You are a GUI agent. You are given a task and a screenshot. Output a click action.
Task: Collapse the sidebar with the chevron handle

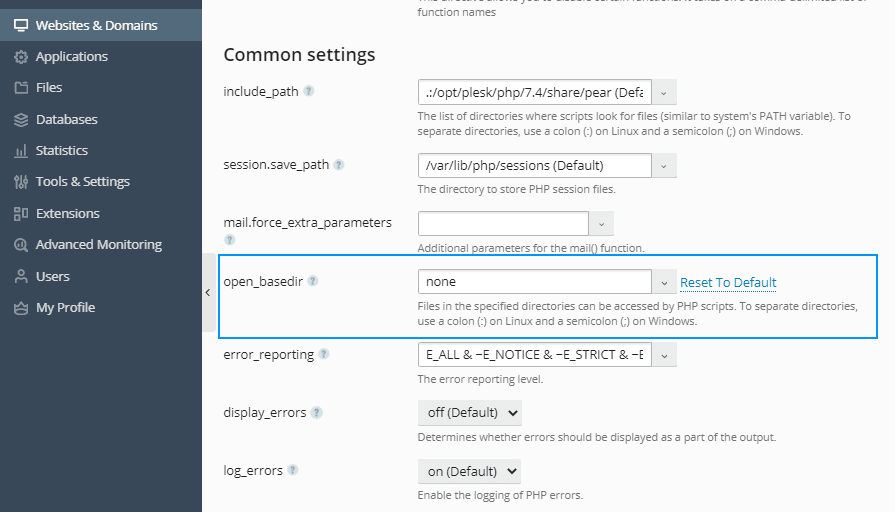point(208,292)
